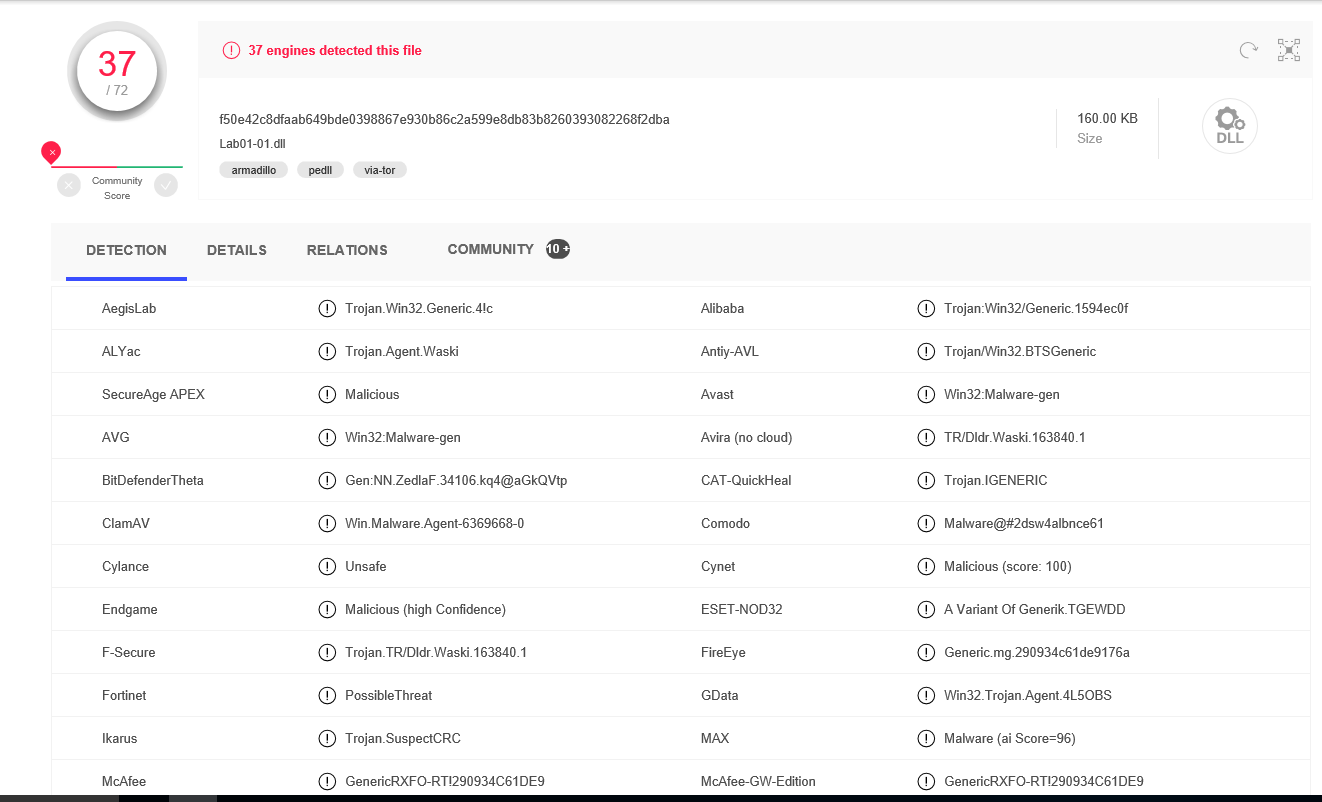Click the Fortinet PossibleThreat result
The width and height of the screenshot is (1322, 802).
click(x=389, y=695)
